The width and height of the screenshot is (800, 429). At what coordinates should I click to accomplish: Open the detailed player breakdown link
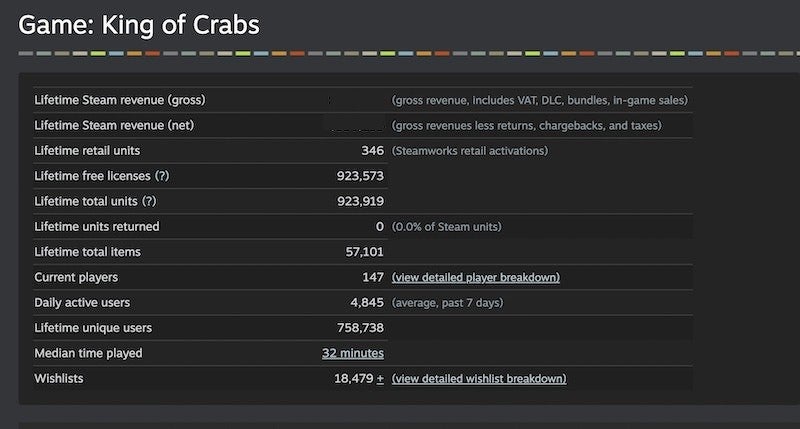[476, 277]
